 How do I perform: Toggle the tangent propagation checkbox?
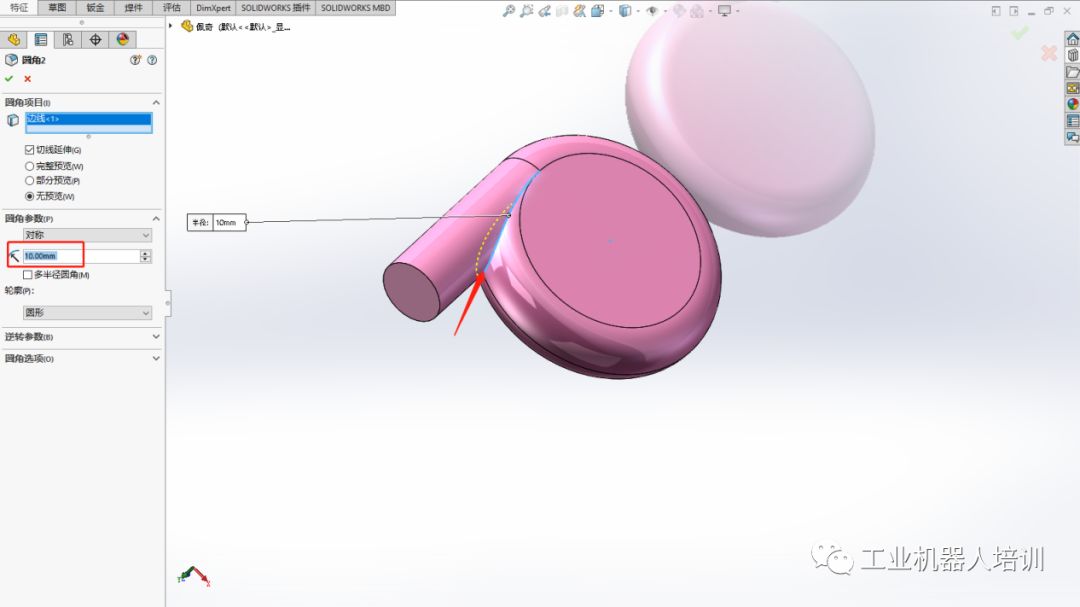point(29,150)
